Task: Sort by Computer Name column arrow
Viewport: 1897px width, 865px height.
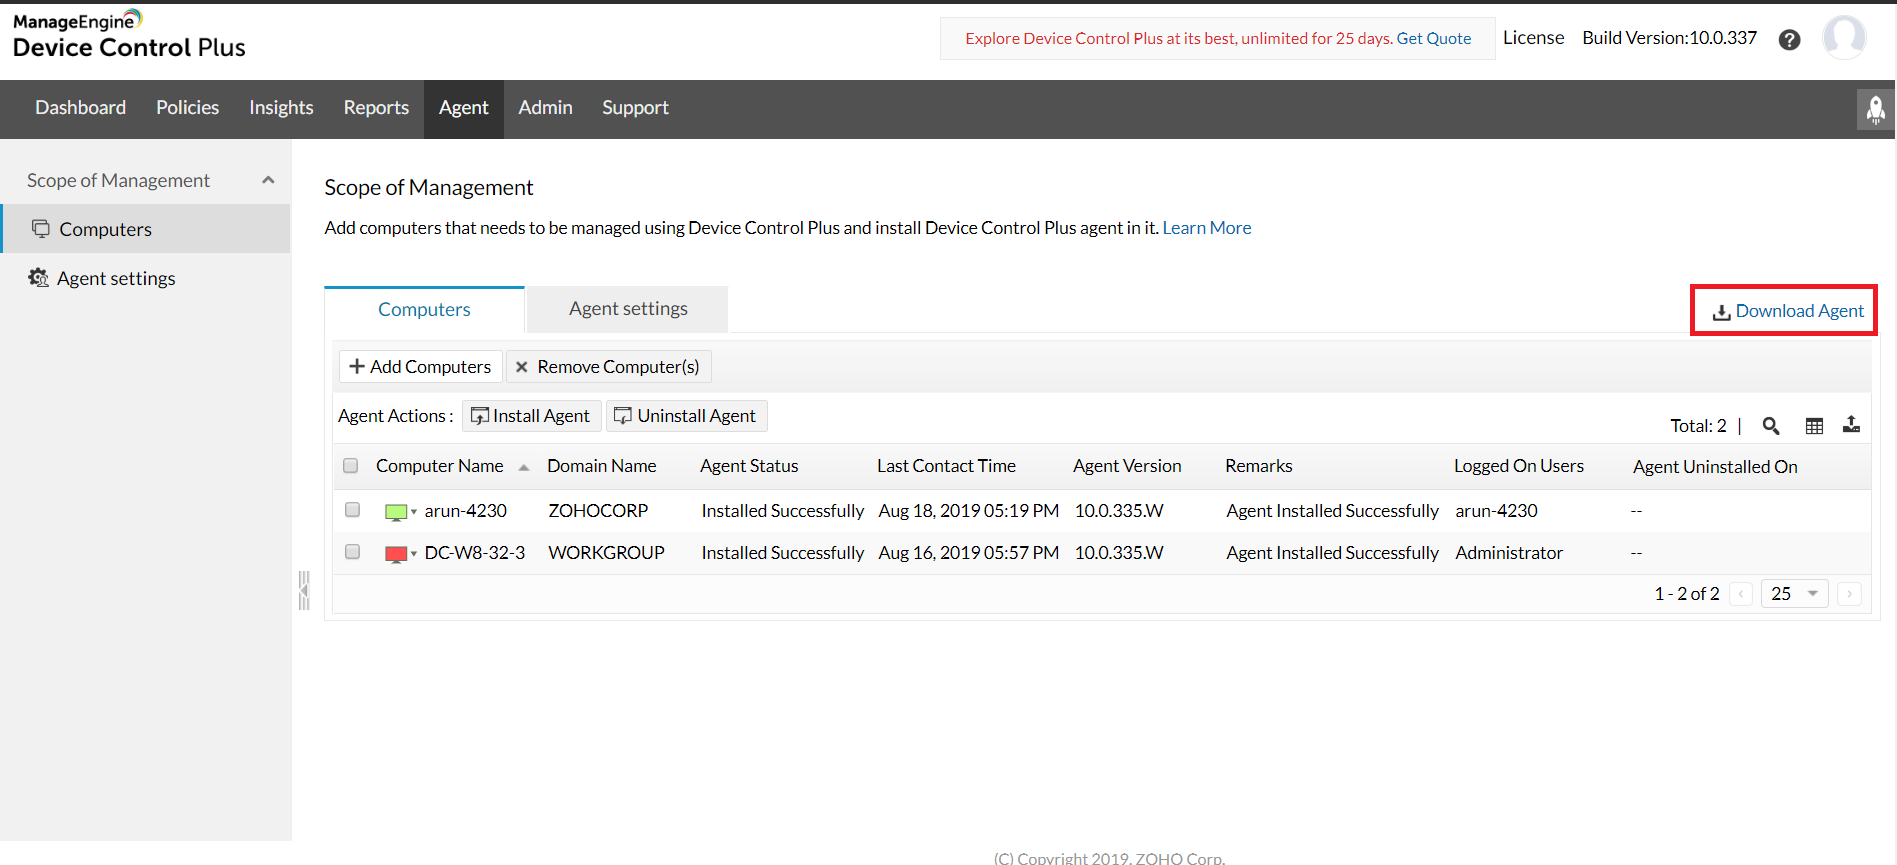Action: click(524, 467)
